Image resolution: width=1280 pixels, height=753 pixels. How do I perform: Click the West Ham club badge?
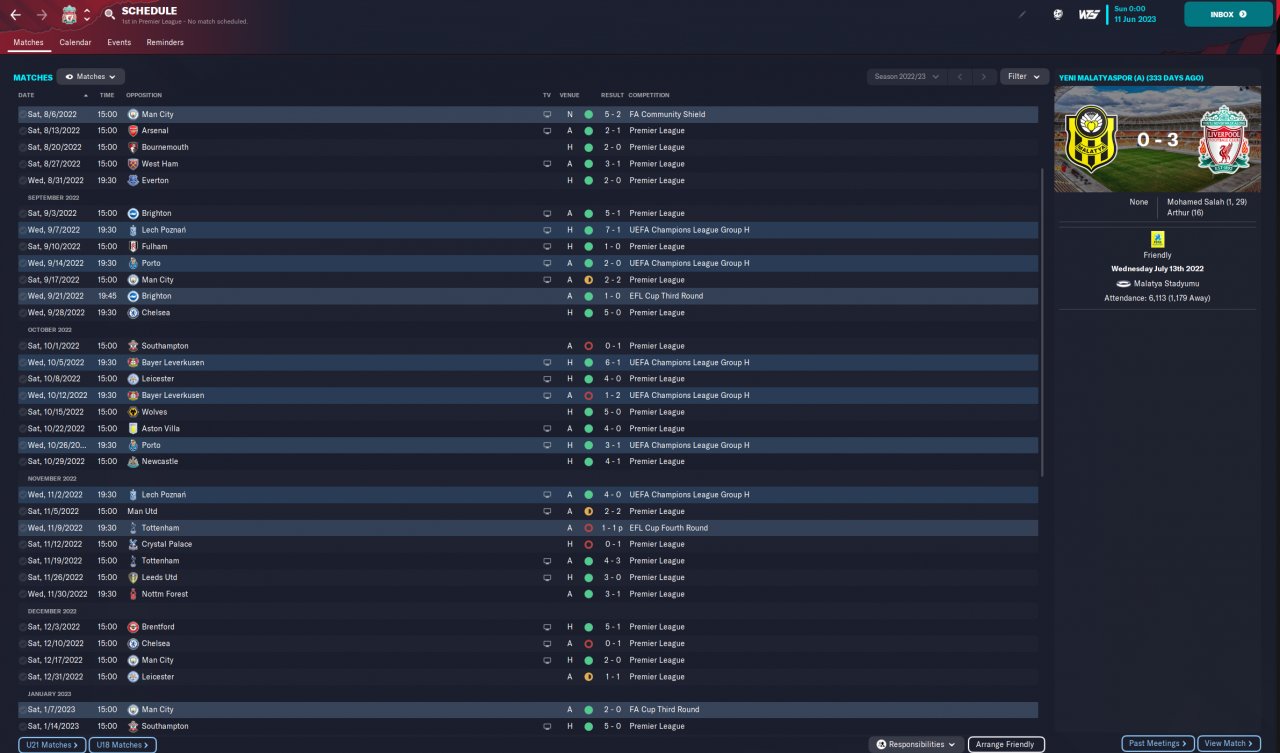(133, 164)
